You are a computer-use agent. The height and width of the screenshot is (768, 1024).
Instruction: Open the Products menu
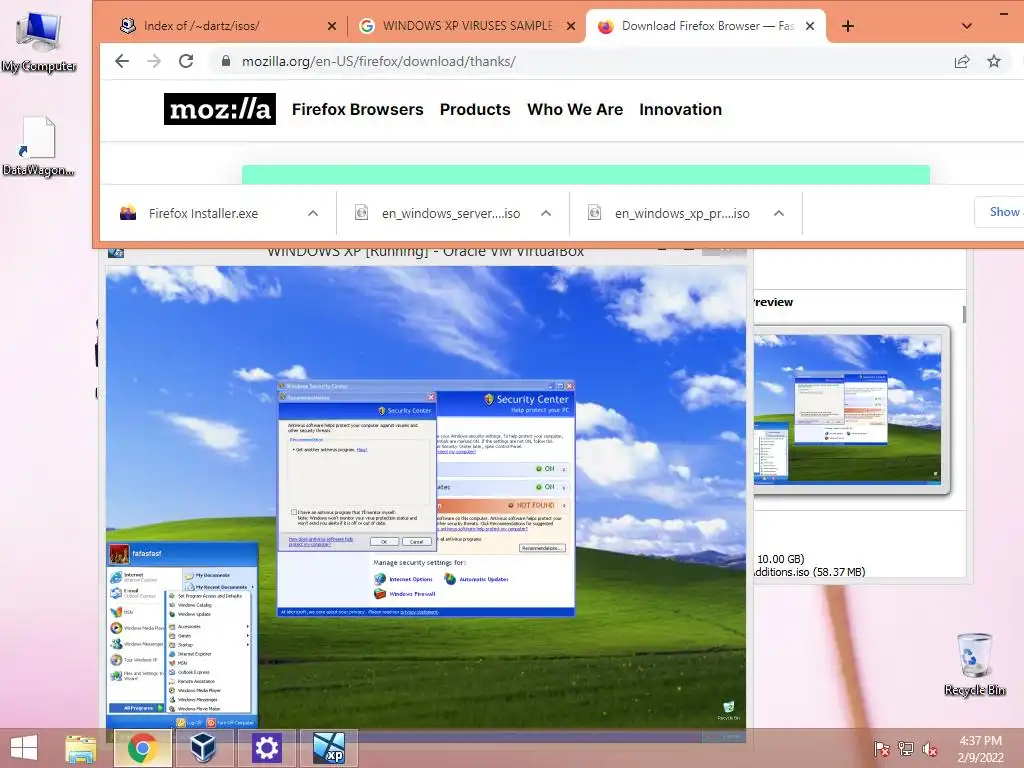tap(475, 109)
